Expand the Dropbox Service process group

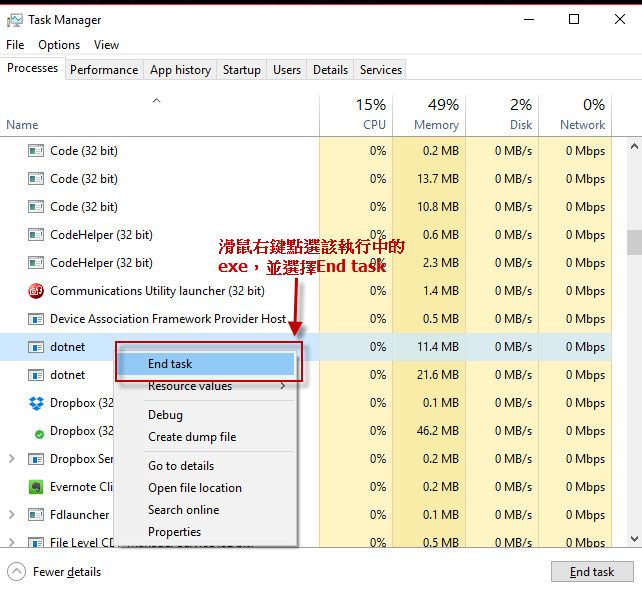(x=12, y=459)
